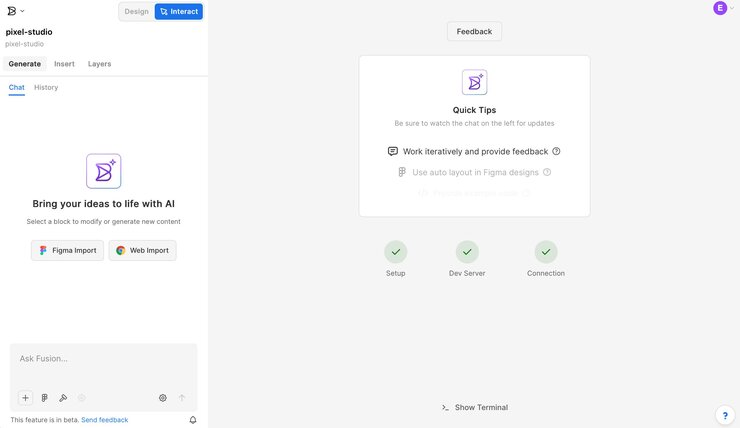Open notifications bell icon
Screen dimensions: 740x428
click(193, 420)
